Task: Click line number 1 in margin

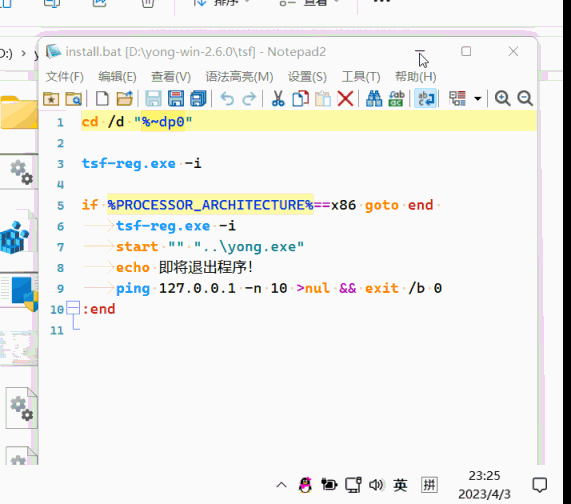Action: (x=60, y=122)
